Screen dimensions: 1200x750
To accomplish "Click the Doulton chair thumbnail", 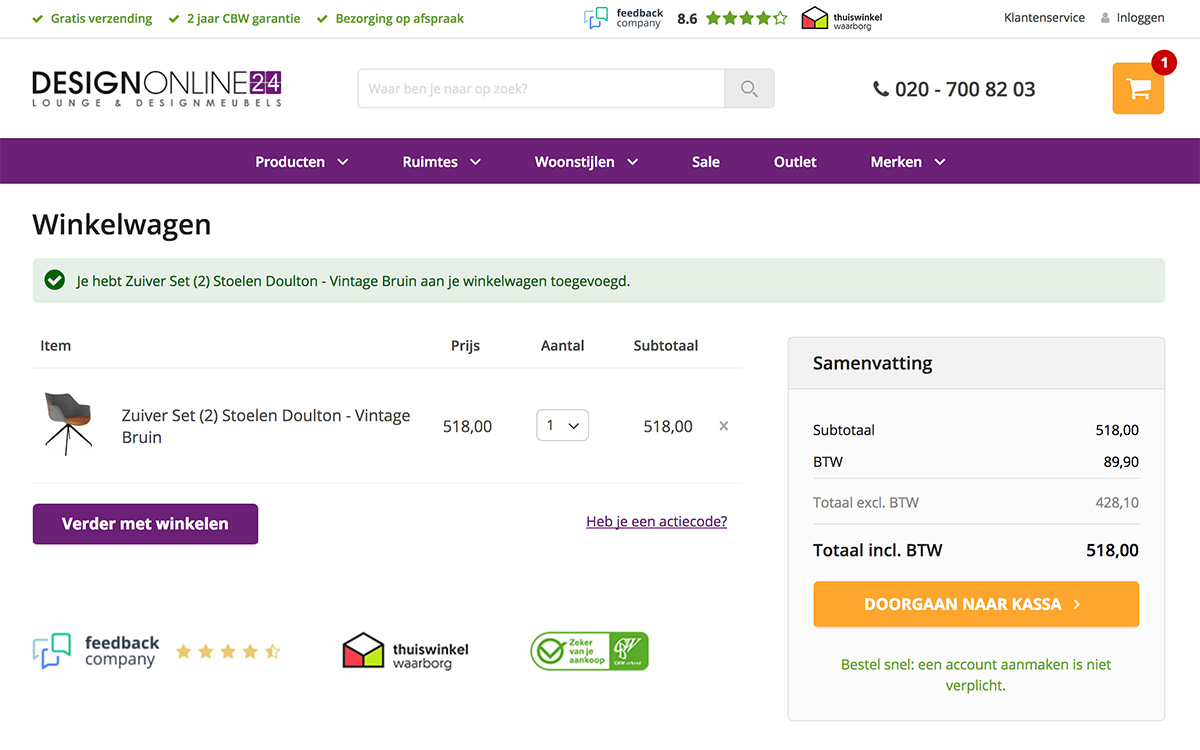I will (68, 424).
